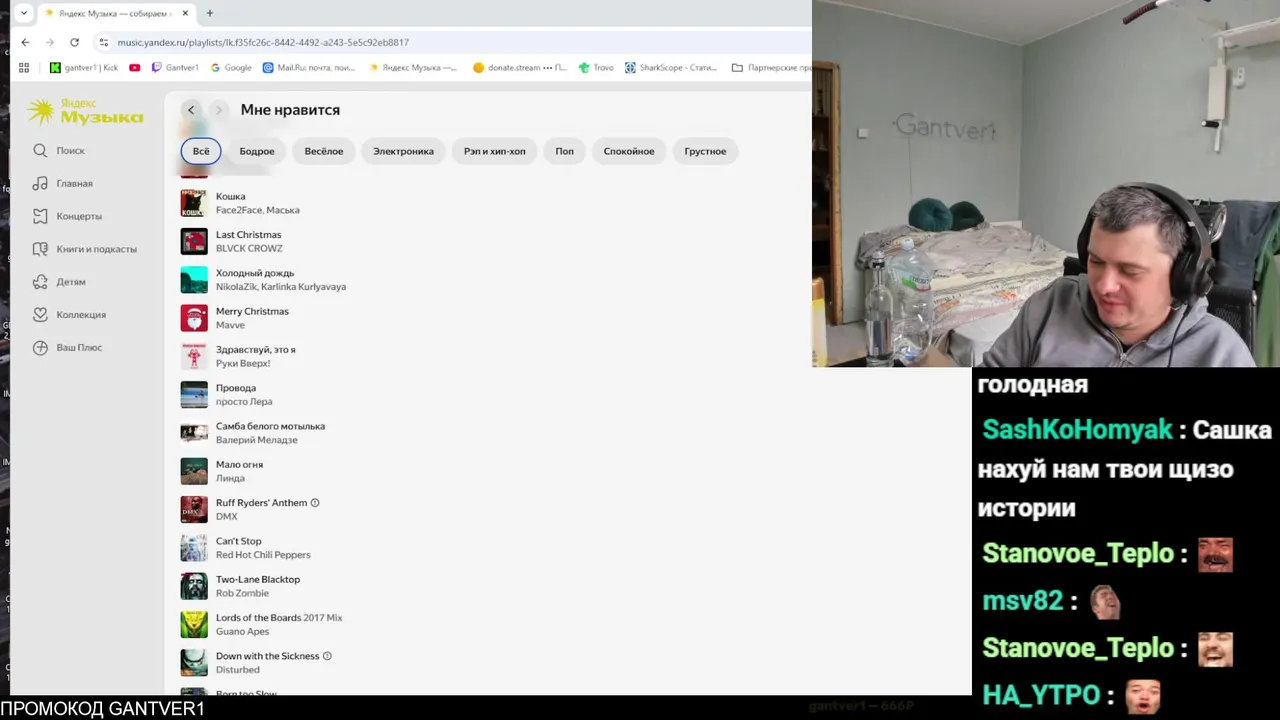Viewport: 1280px width, 720px height.
Task: Open Коллекция in the sidebar
Action: [69, 314]
